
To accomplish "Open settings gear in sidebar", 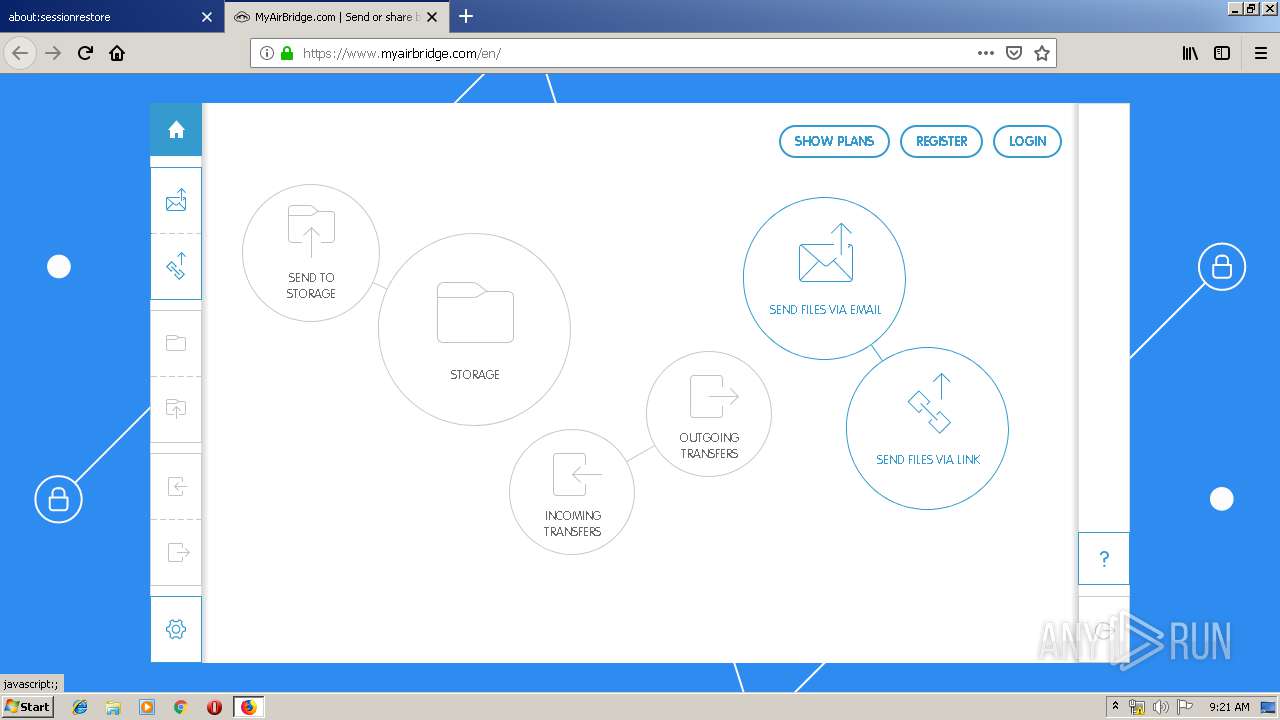I will [x=176, y=629].
